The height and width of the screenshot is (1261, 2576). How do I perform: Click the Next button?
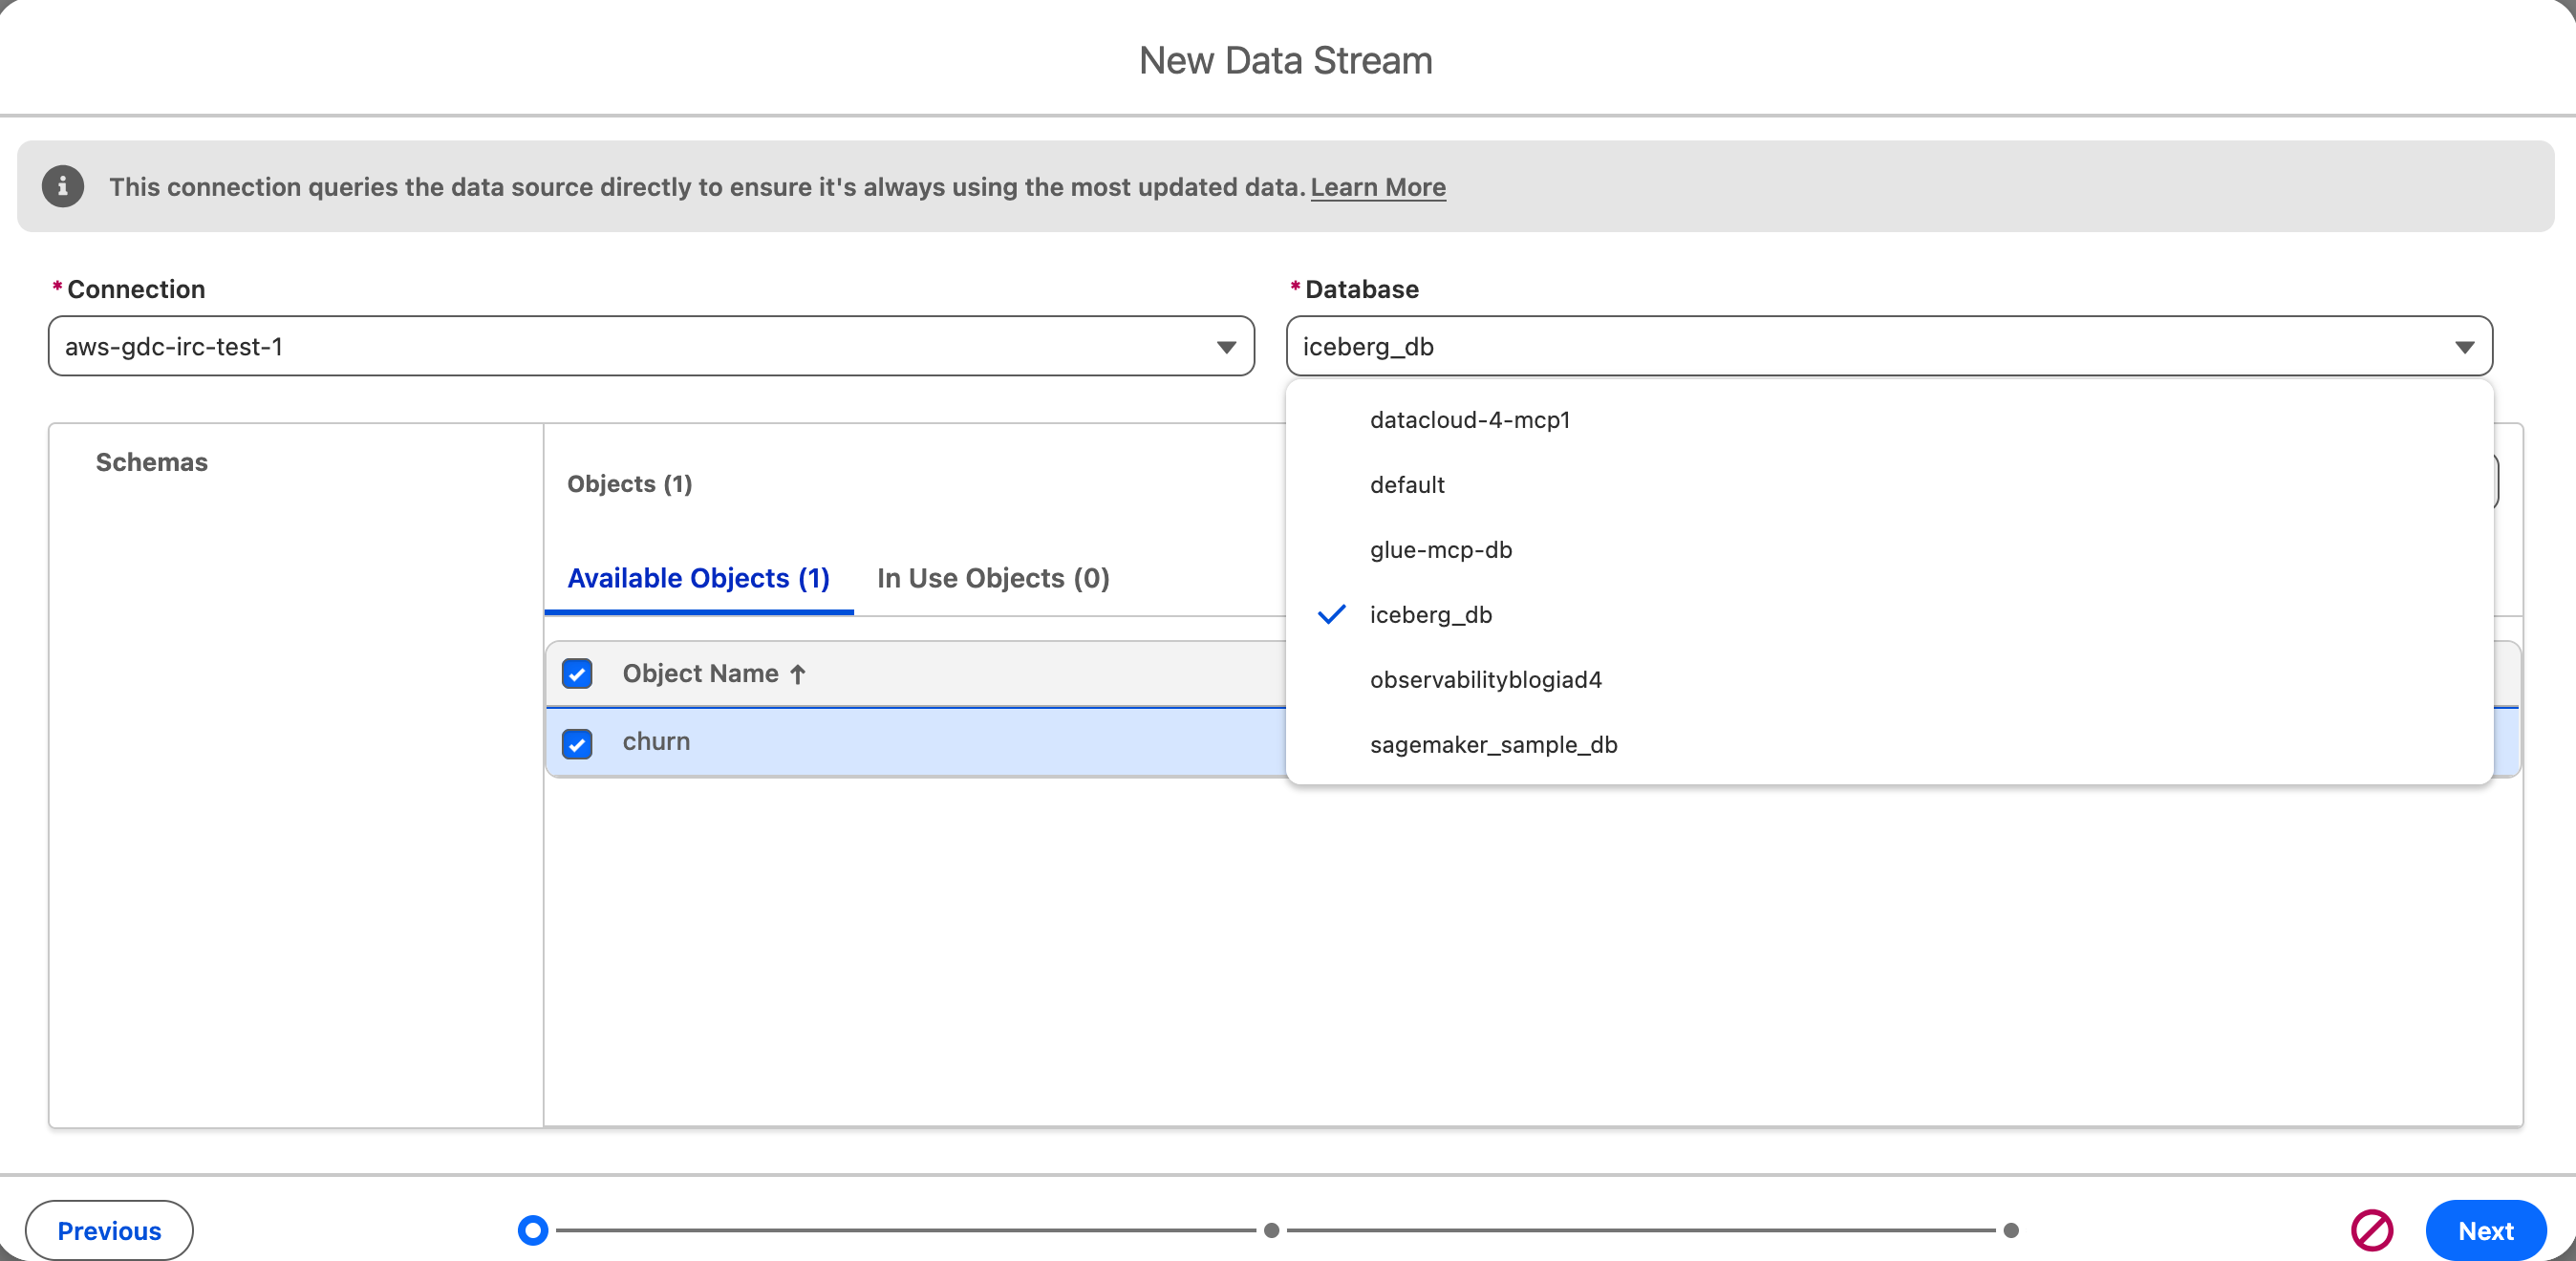(x=2485, y=1230)
